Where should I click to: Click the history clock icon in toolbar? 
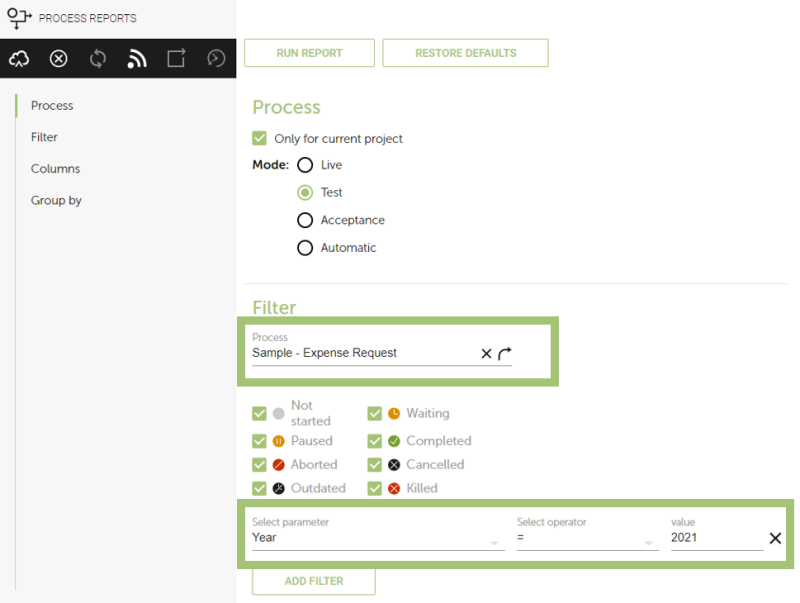pos(216,58)
